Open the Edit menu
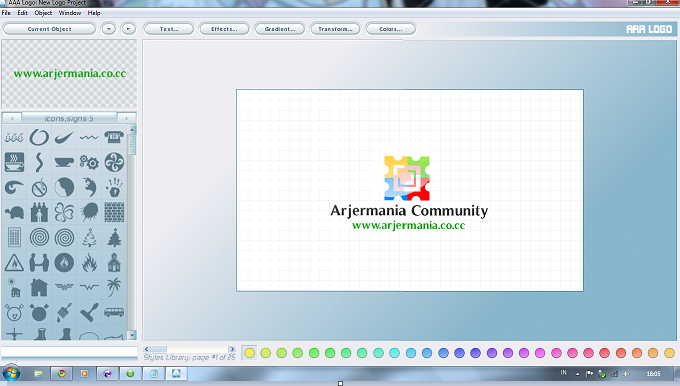 [x=23, y=13]
